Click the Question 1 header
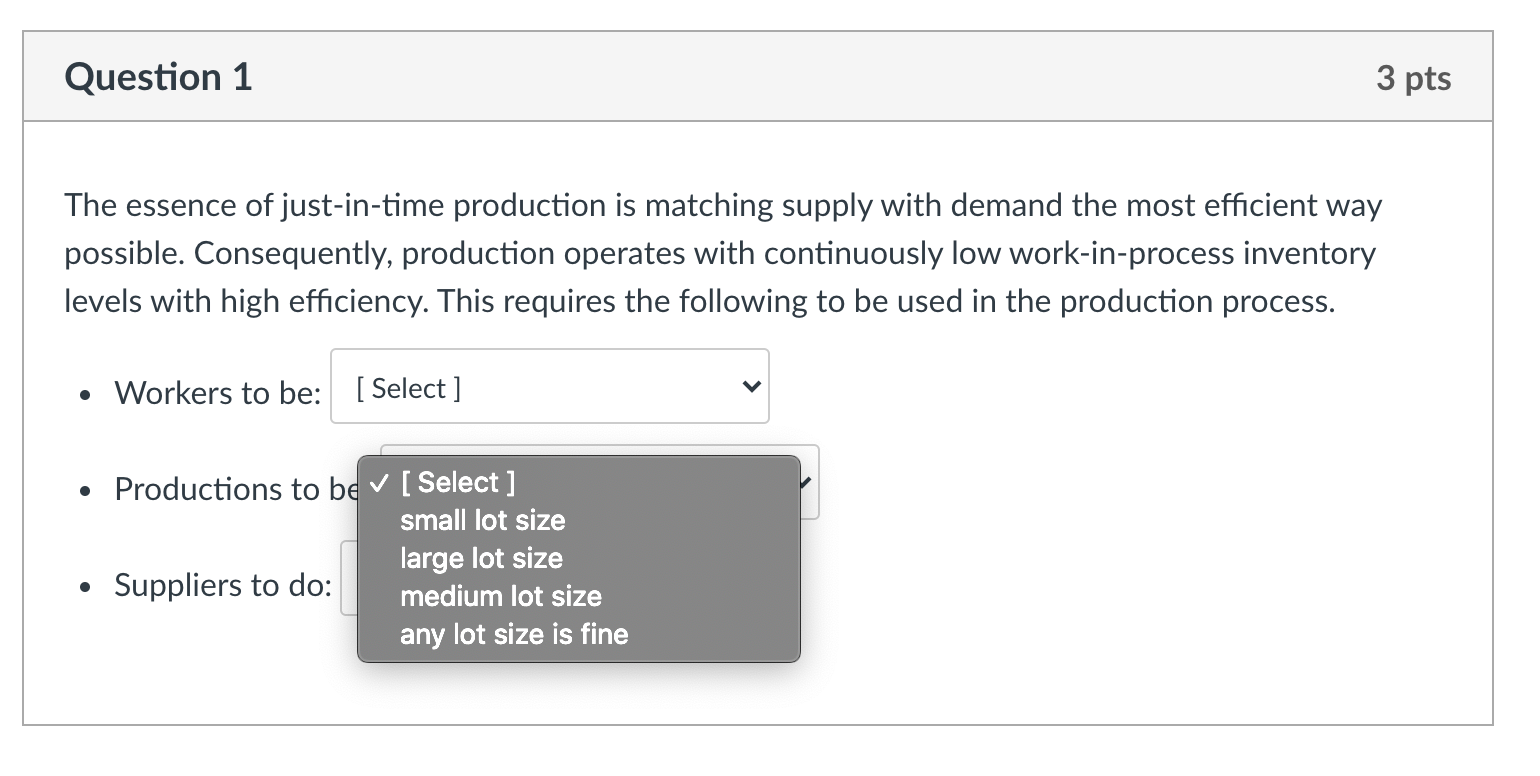 (157, 76)
